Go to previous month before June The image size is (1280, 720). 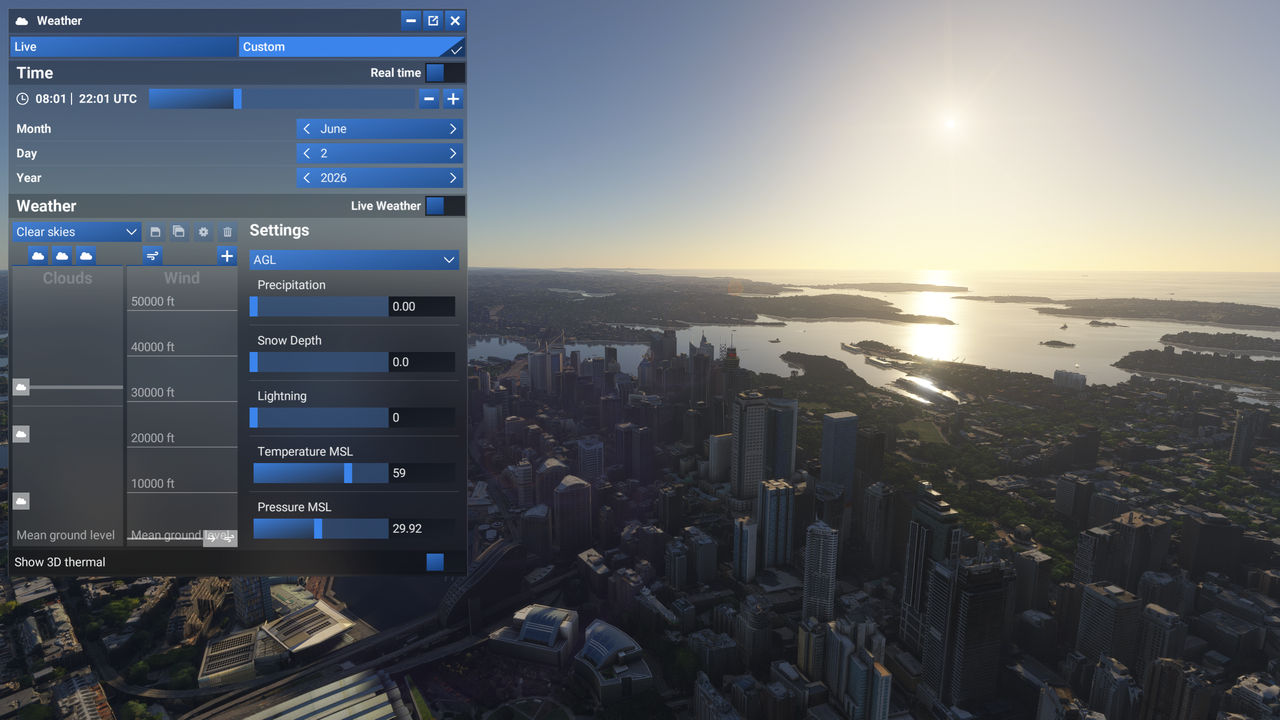(307, 129)
